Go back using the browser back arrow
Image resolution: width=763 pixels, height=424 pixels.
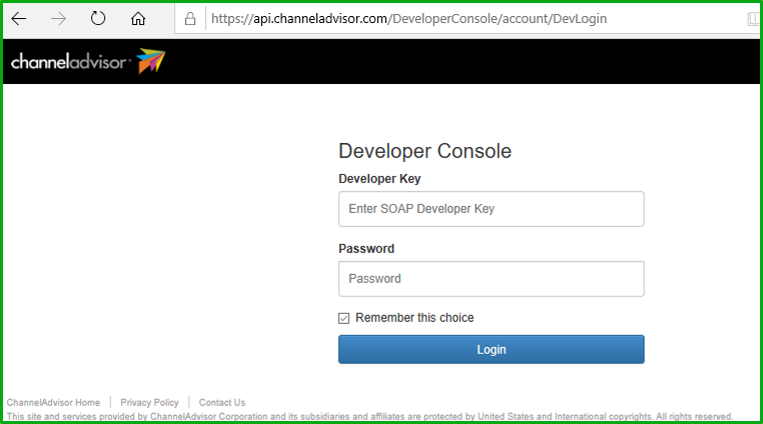[x=19, y=19]
